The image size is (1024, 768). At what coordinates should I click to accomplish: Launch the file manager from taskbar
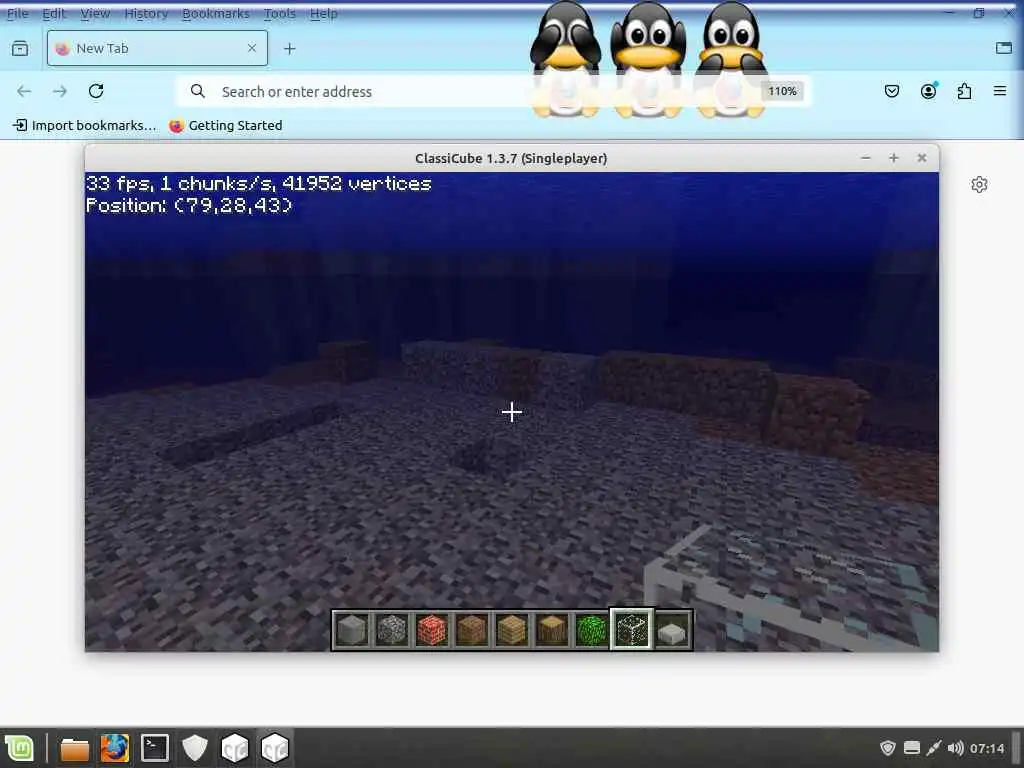click(x=74, y=748)
